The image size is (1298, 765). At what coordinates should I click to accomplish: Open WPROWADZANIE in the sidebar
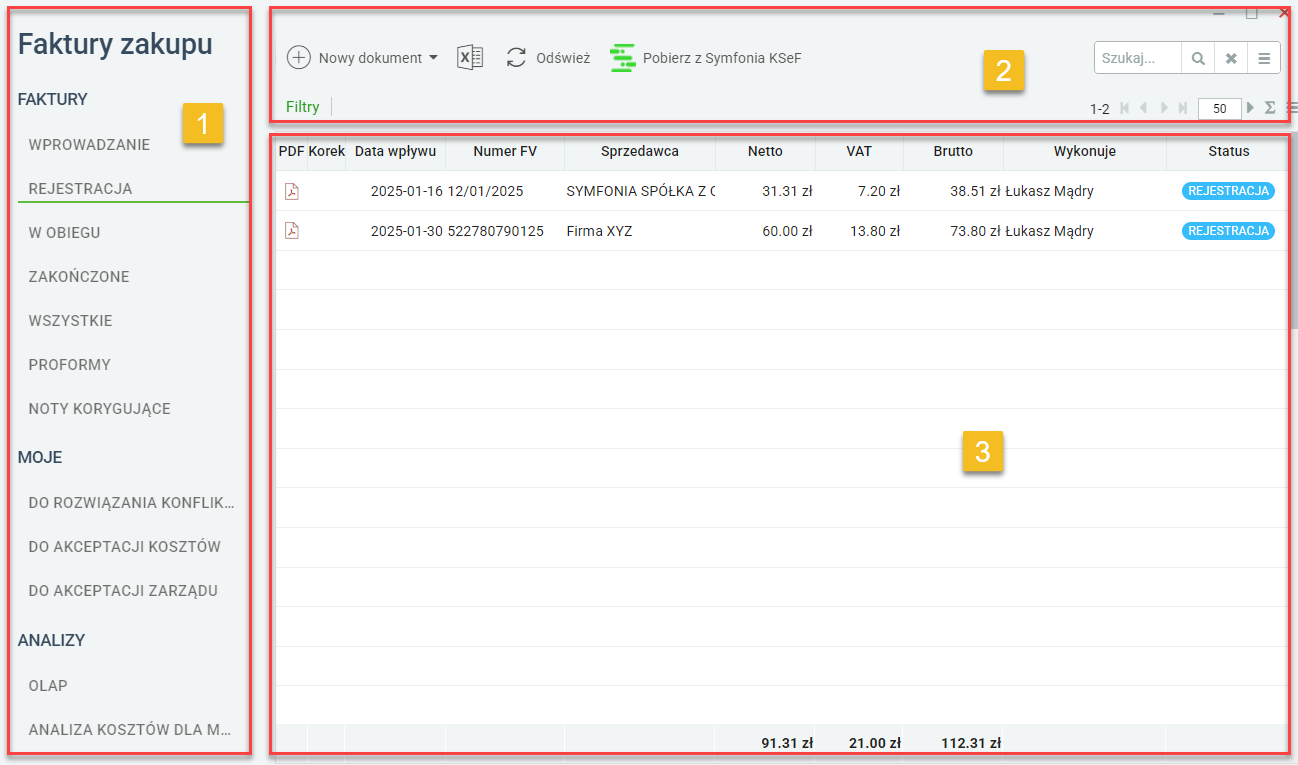(90, 144)
